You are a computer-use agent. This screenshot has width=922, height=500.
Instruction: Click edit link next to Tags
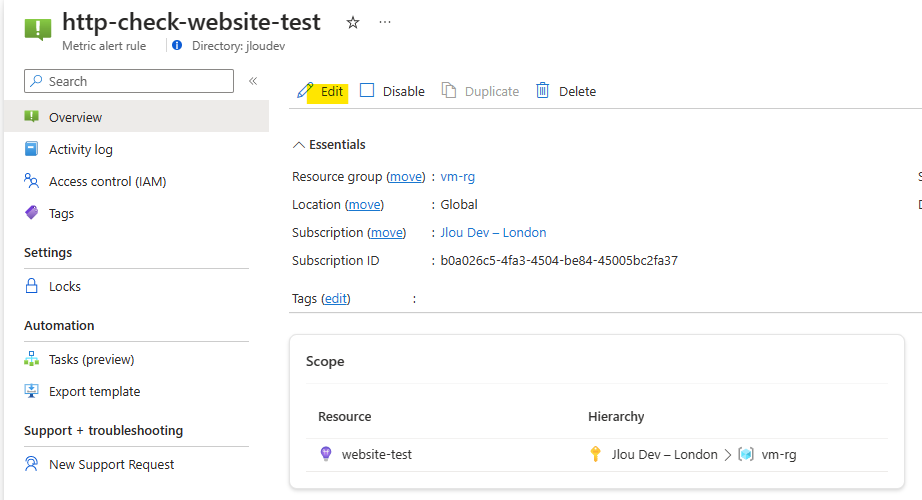point(336,298)
